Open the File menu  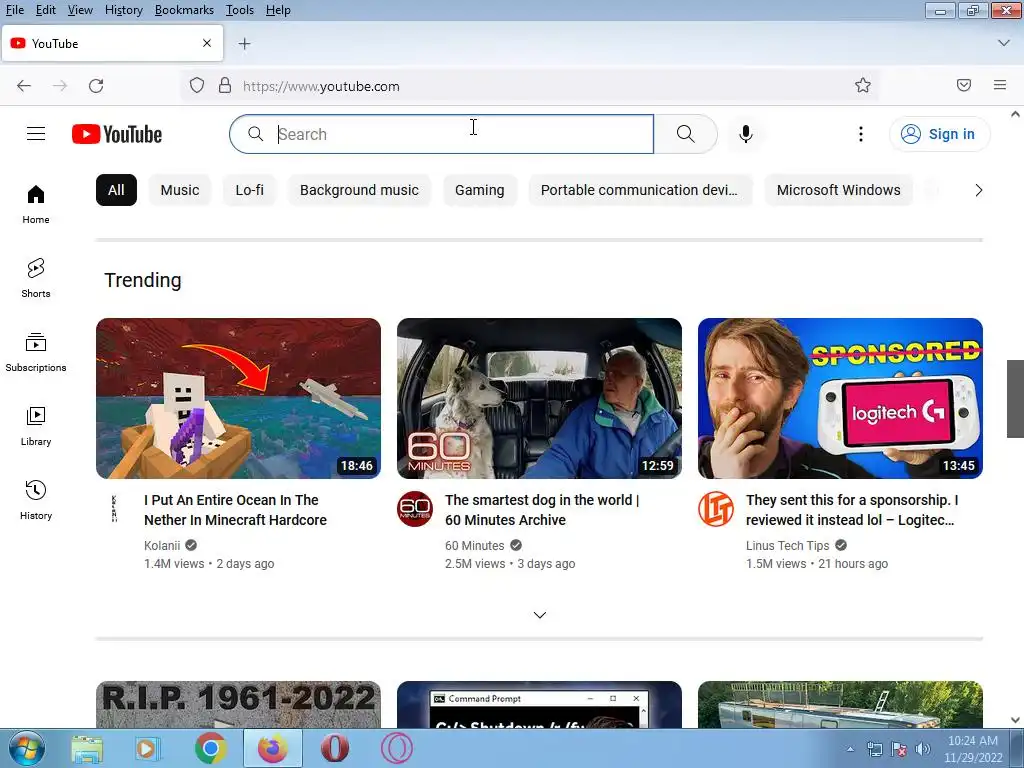click(x=14, y=10)
